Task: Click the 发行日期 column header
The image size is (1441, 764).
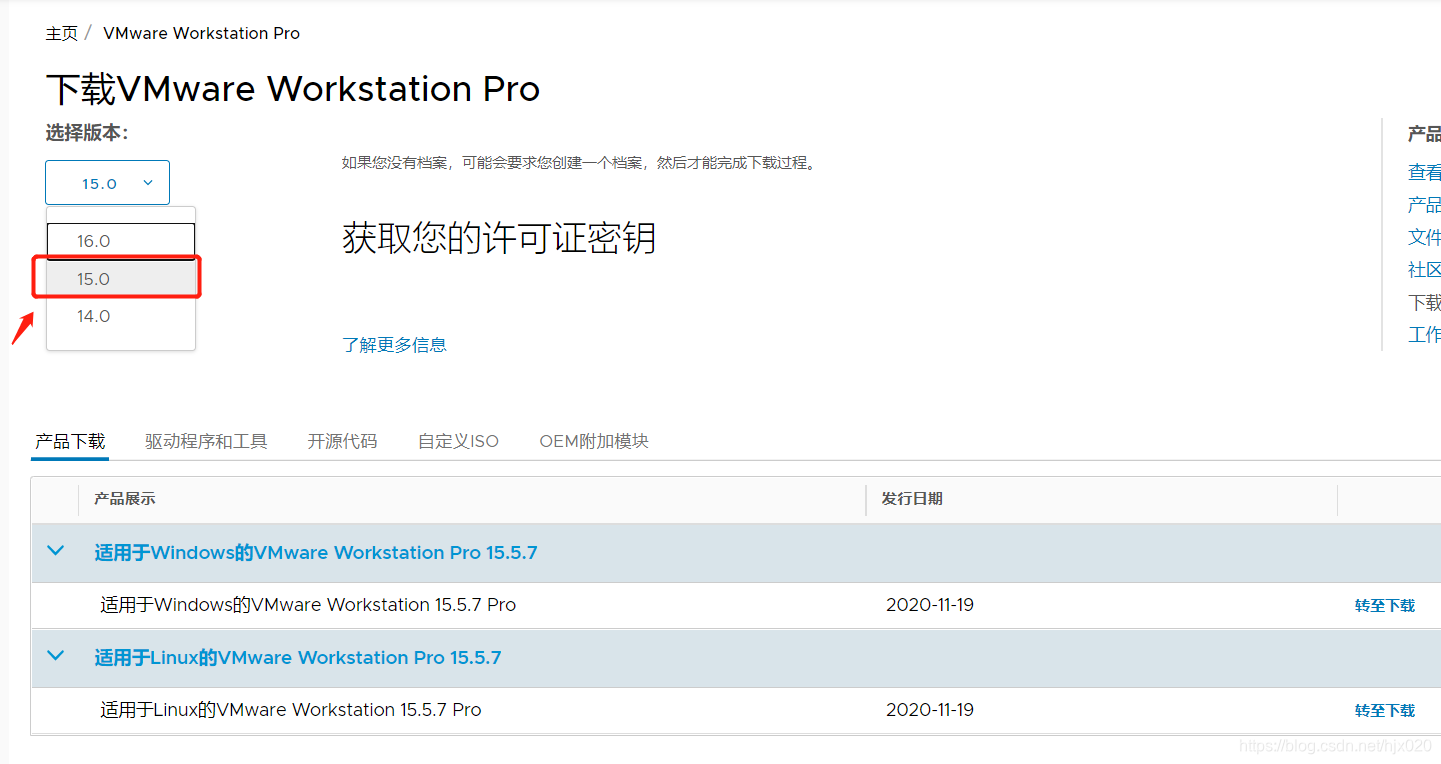Action: click(x=912, y=498)
